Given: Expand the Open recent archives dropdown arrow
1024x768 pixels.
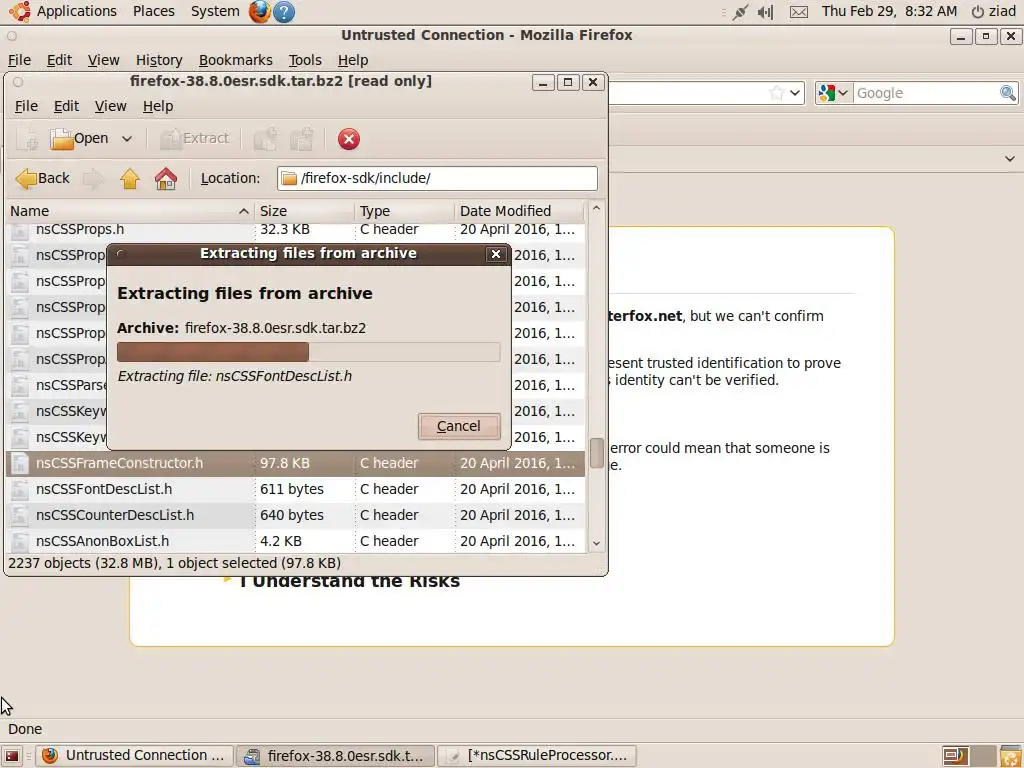Looking at the screenshot, I should (x=127, y=138).
